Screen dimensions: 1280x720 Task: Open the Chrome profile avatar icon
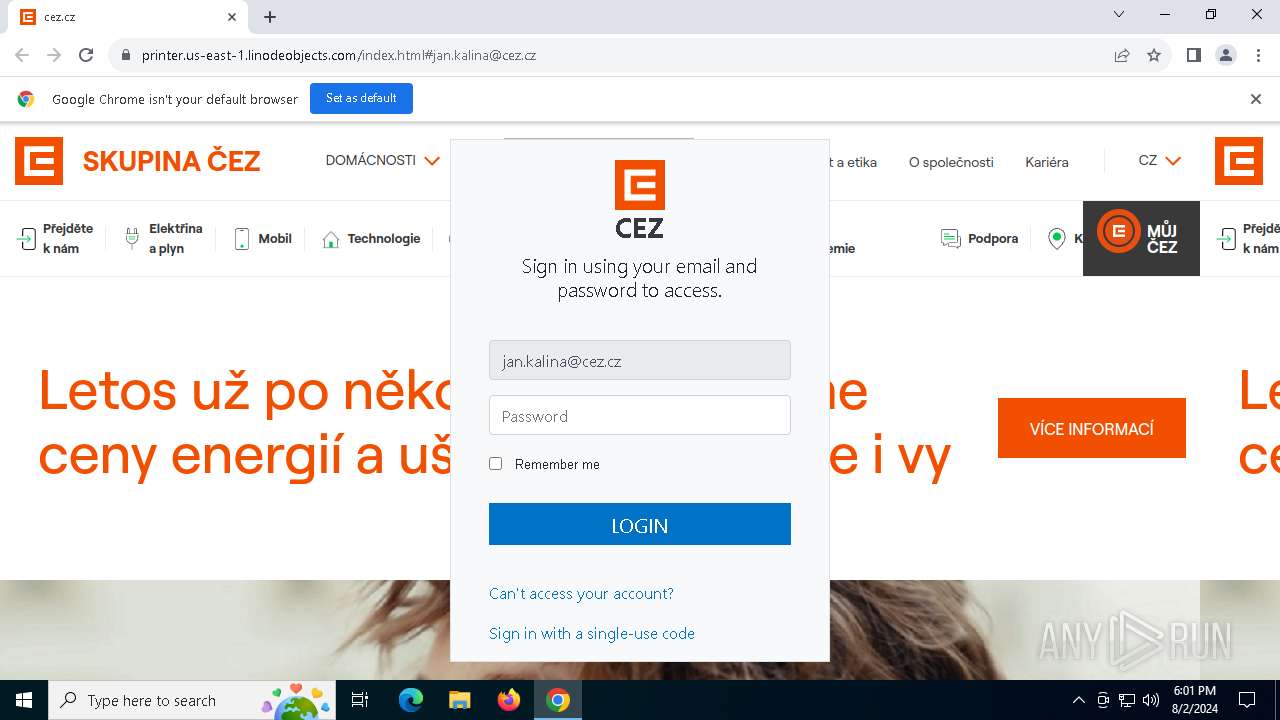click(x=1226, y=55)
